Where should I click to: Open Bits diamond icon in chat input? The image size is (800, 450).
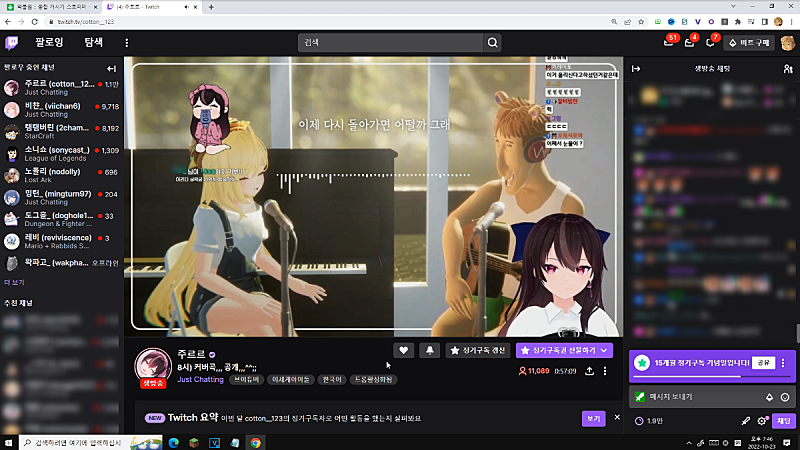pos(769,397)
